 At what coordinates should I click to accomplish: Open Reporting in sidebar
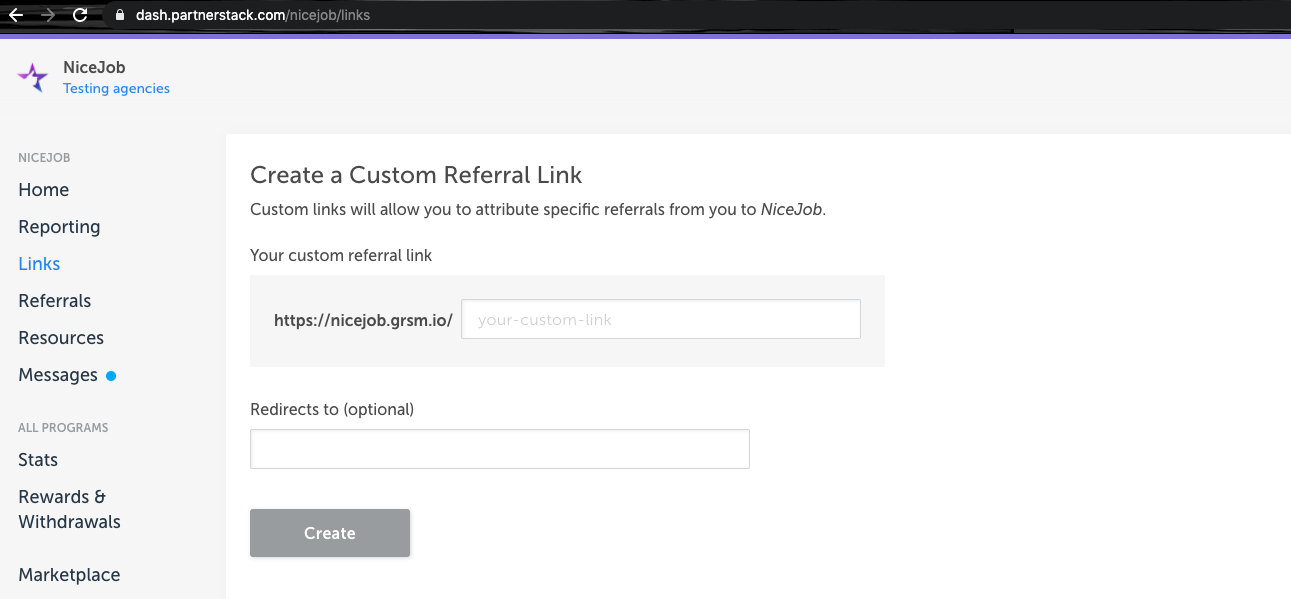click(x=59, y=227)
